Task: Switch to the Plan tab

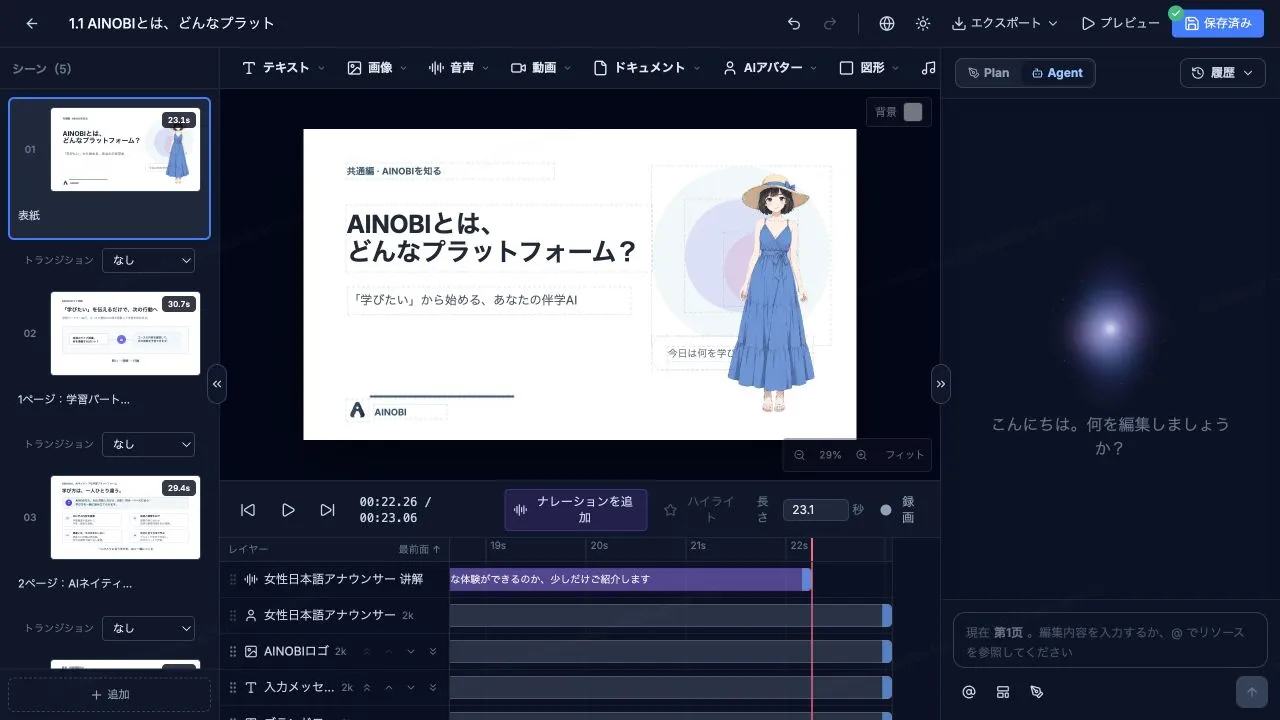Action: [x=989, y=73]
